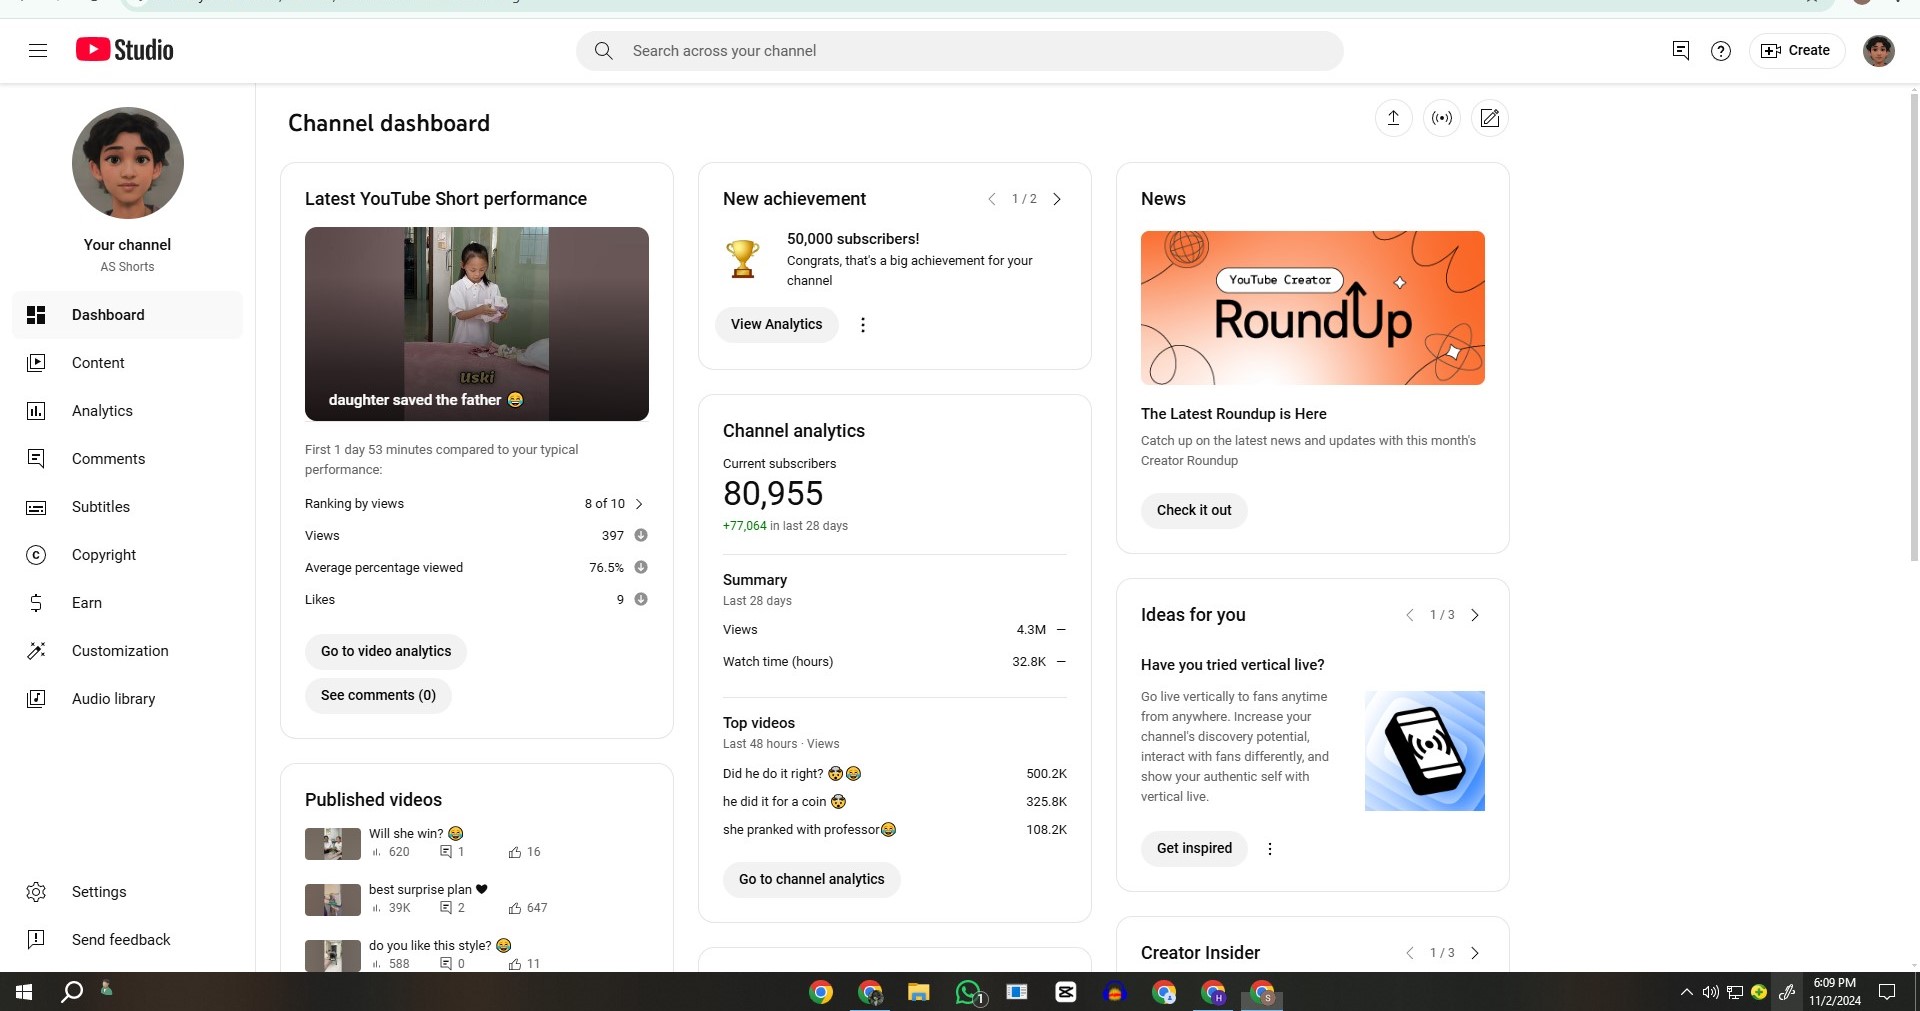Open WhatsApp from the taskbar
1920x1011 pixels.
point(968,992)
